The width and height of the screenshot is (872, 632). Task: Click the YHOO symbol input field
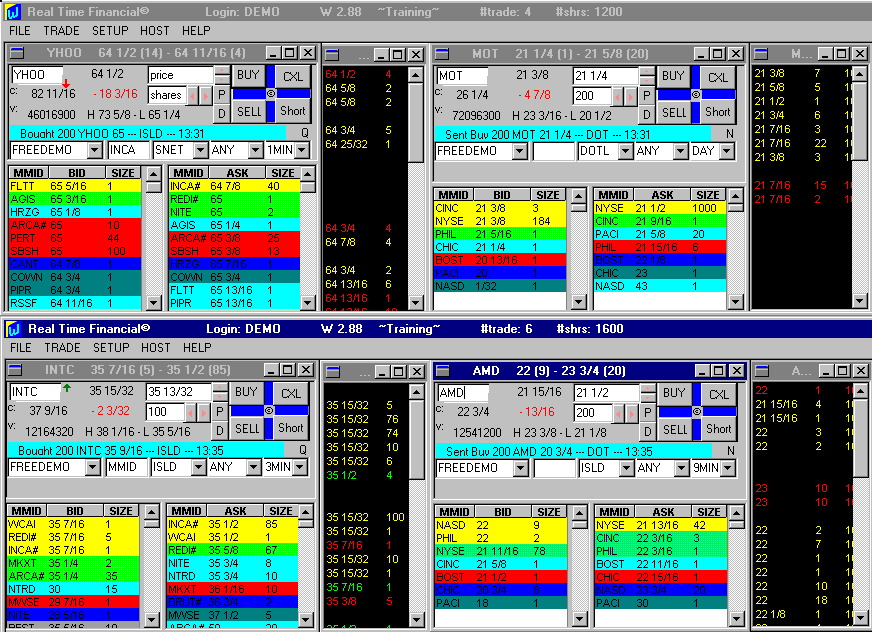[36, 75]
